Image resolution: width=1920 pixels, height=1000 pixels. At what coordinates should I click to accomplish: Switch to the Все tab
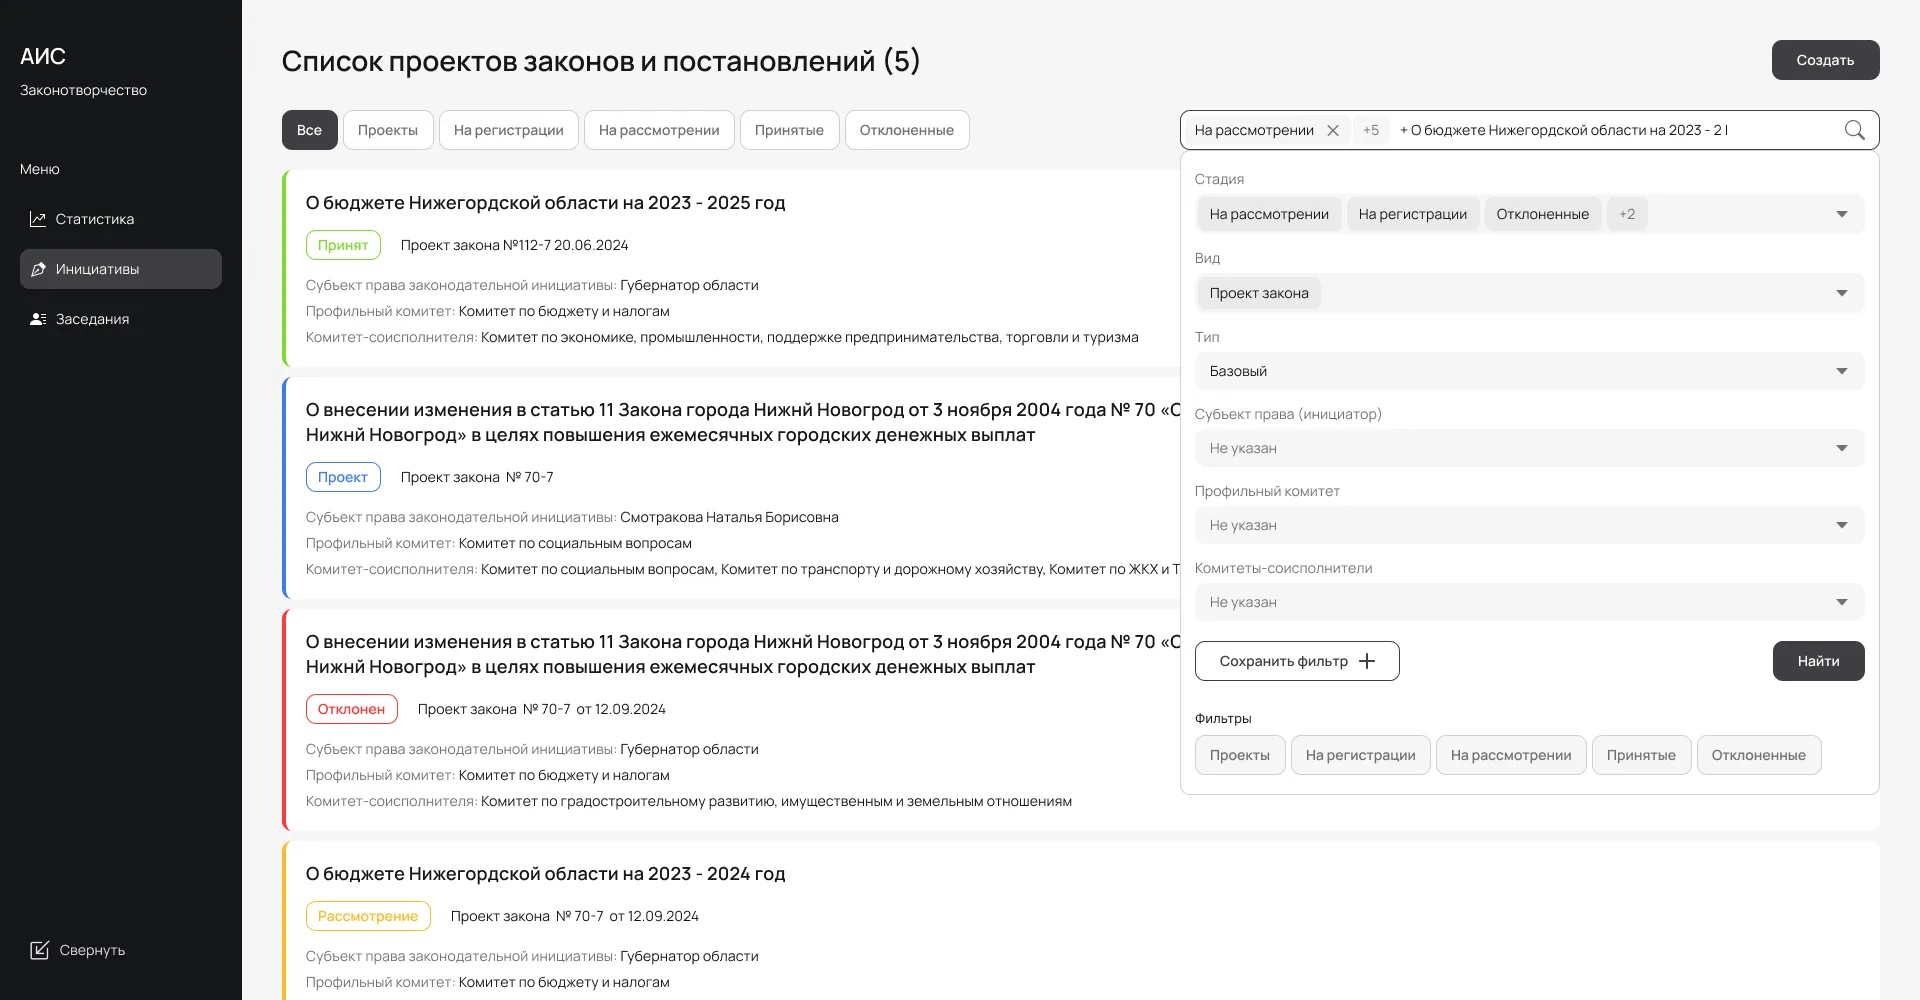[x=309, y=130]
